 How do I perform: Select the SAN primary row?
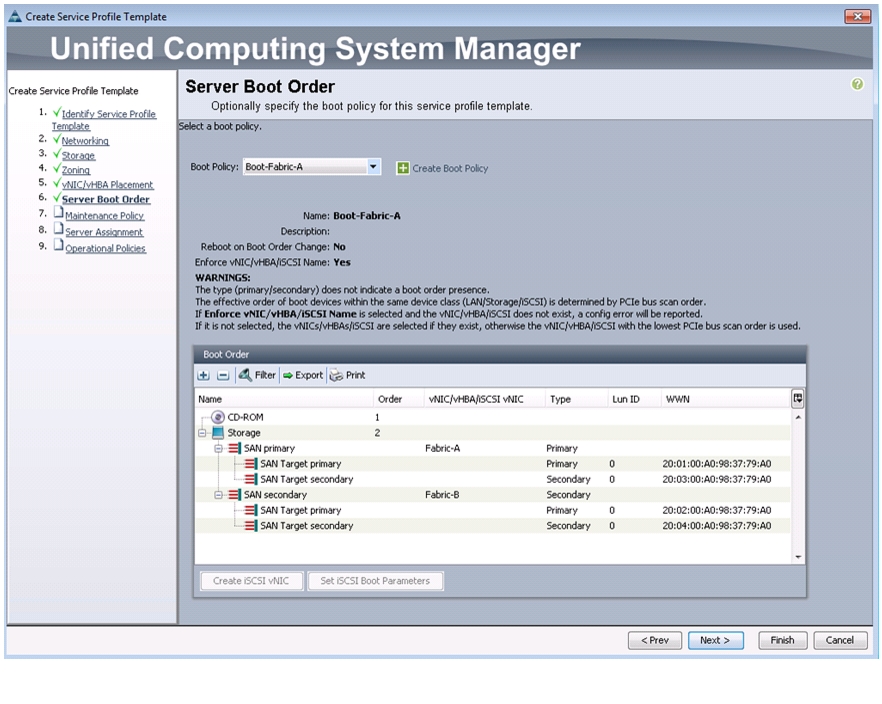point(492,448)
